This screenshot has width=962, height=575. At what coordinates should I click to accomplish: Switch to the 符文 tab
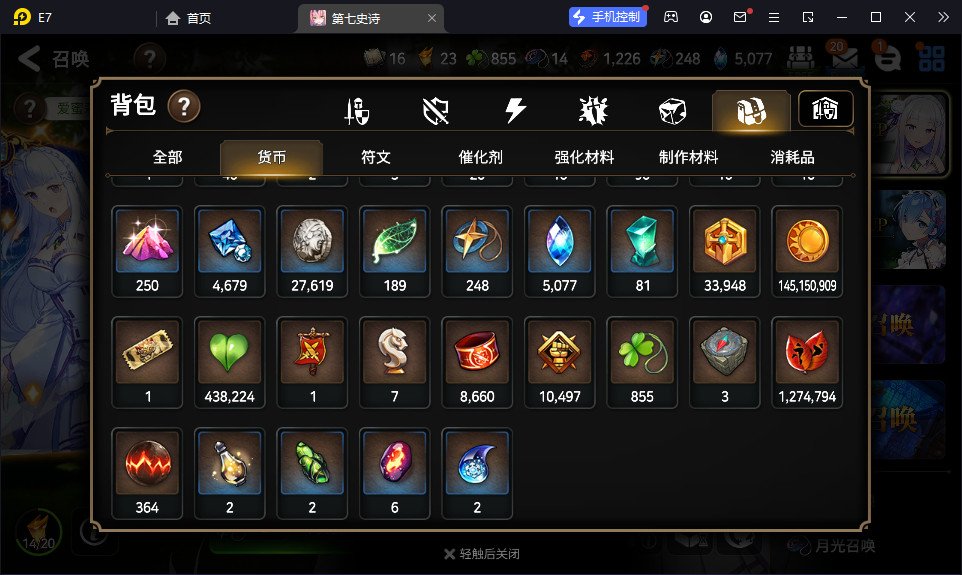point(375,158)
